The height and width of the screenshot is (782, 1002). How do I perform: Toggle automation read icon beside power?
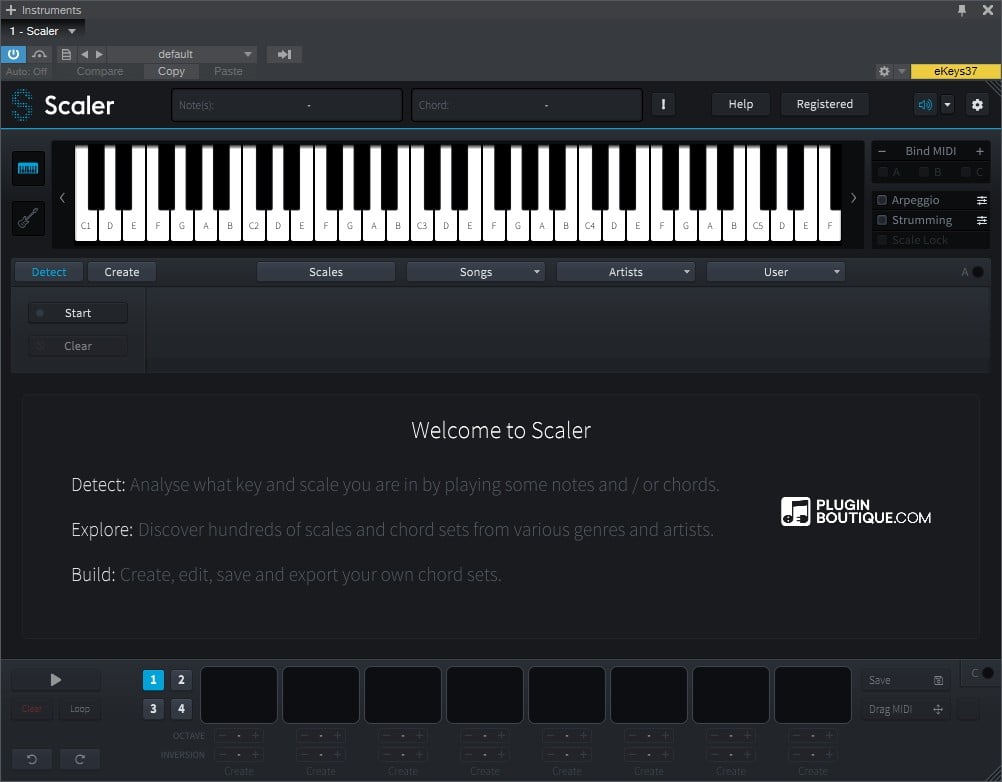[39, 54]
